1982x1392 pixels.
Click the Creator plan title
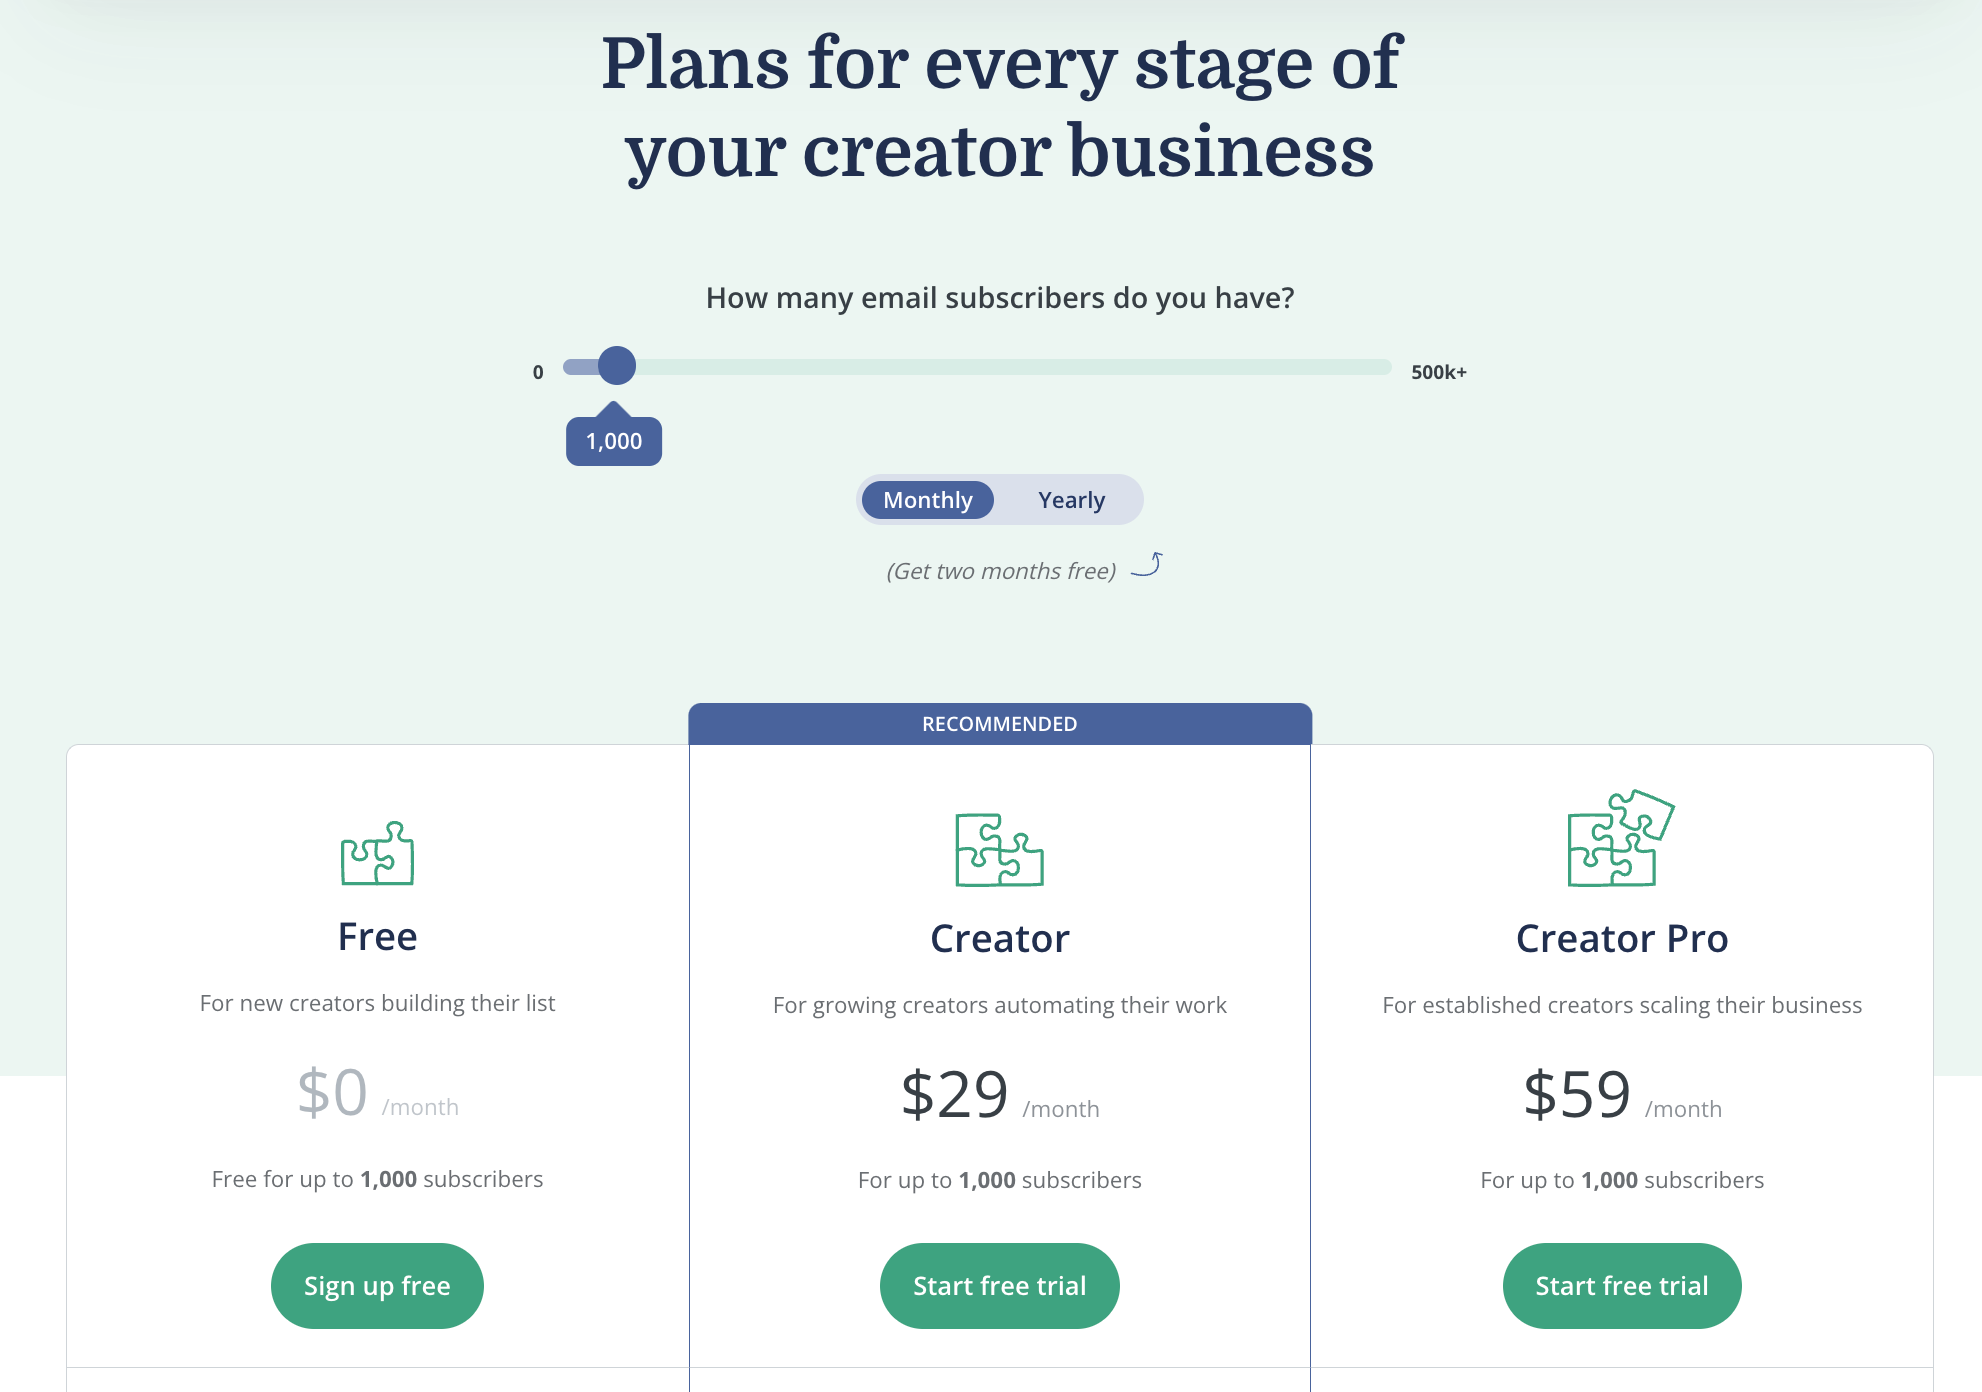(999, 939)
